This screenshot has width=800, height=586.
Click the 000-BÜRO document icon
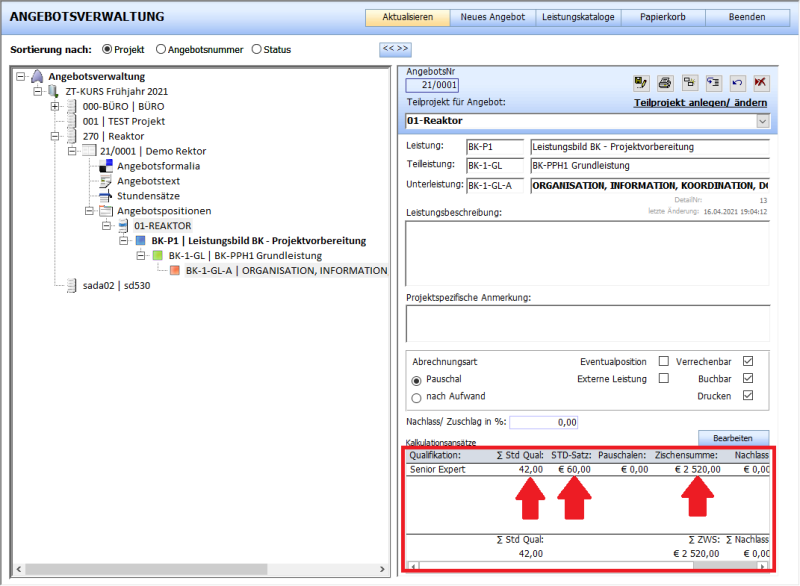click(71, 107)
